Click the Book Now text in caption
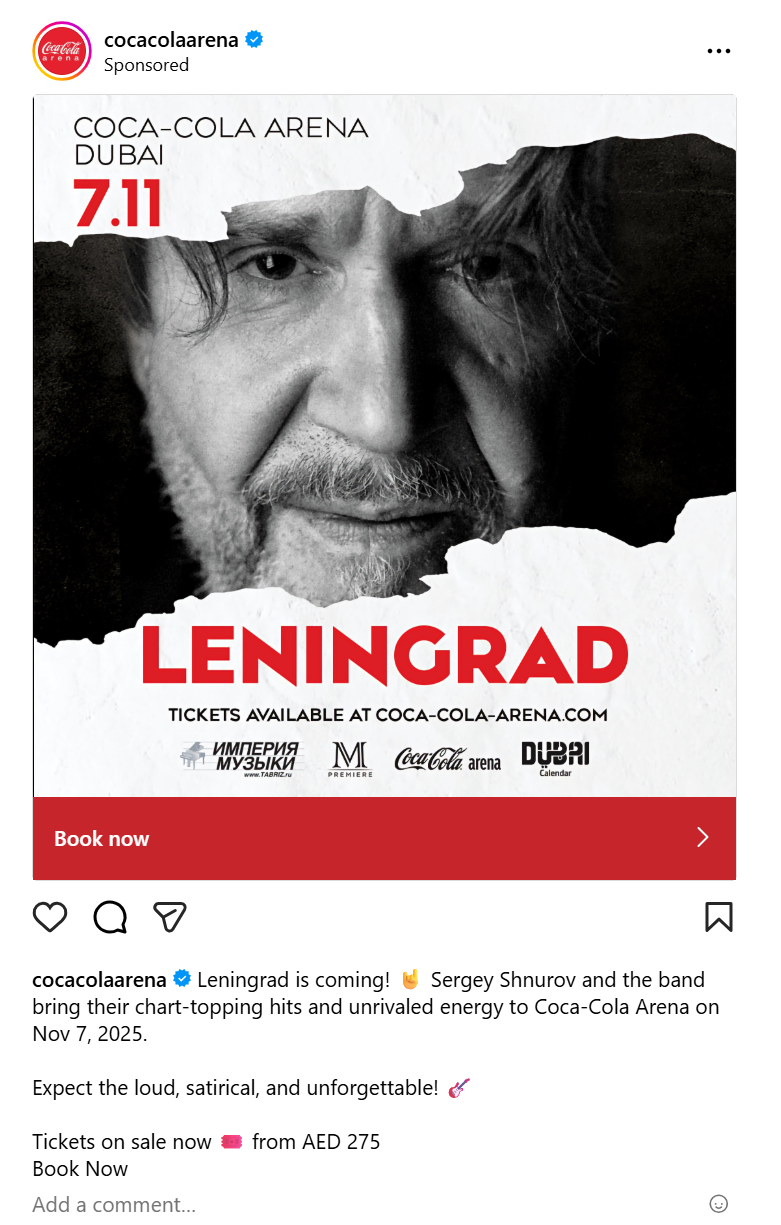Screen dimensions: 781x1225 80,1169
